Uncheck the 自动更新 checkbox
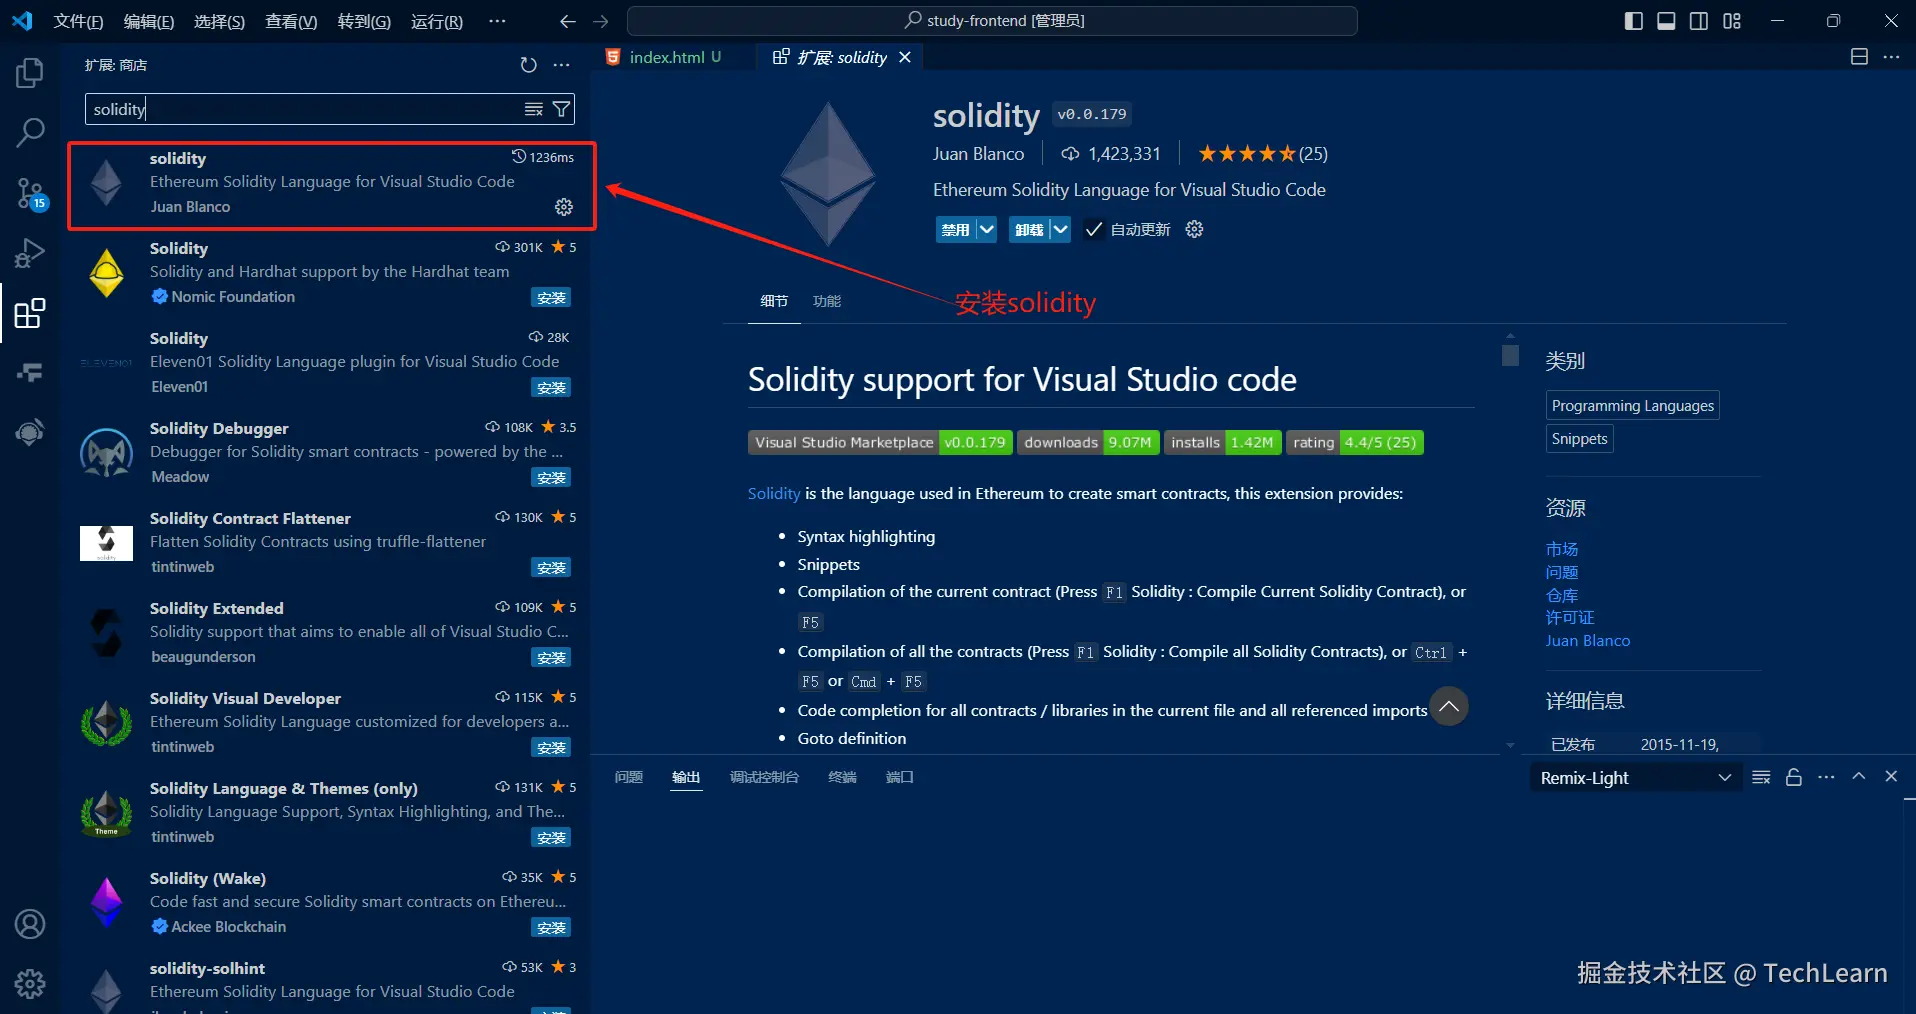Image resolution: width=1916 pixels, height=1014 pixels. [1094, 230]
